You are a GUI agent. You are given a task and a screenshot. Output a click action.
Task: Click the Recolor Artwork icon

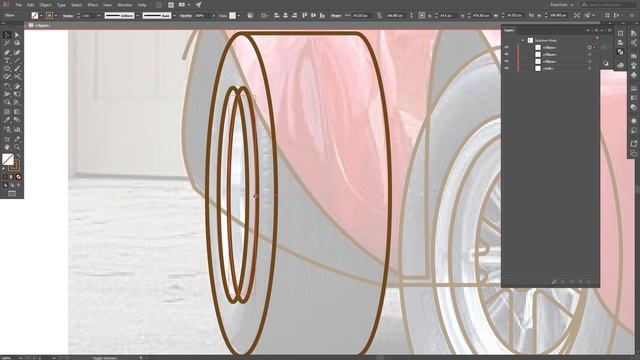pyautogui.click(x=250, y=16)
